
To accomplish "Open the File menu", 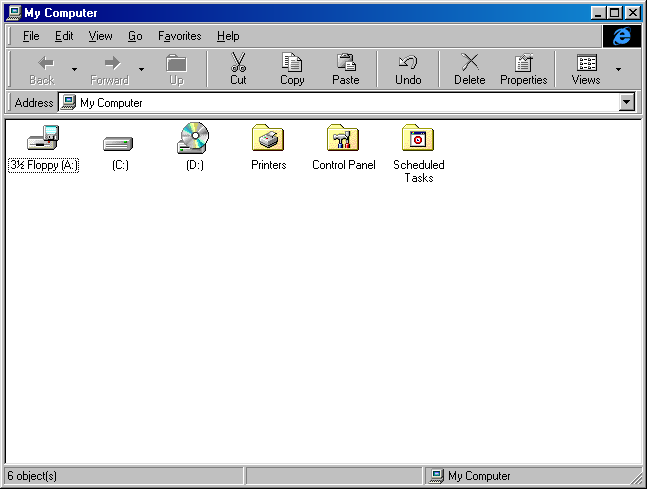I will click(x=31, y=36).
